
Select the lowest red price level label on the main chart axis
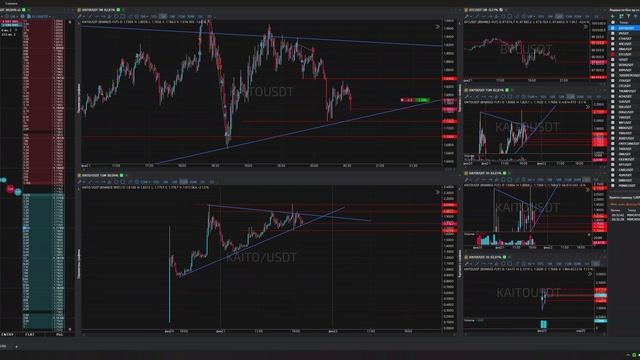pyautogui.click(x=449, y=137)
